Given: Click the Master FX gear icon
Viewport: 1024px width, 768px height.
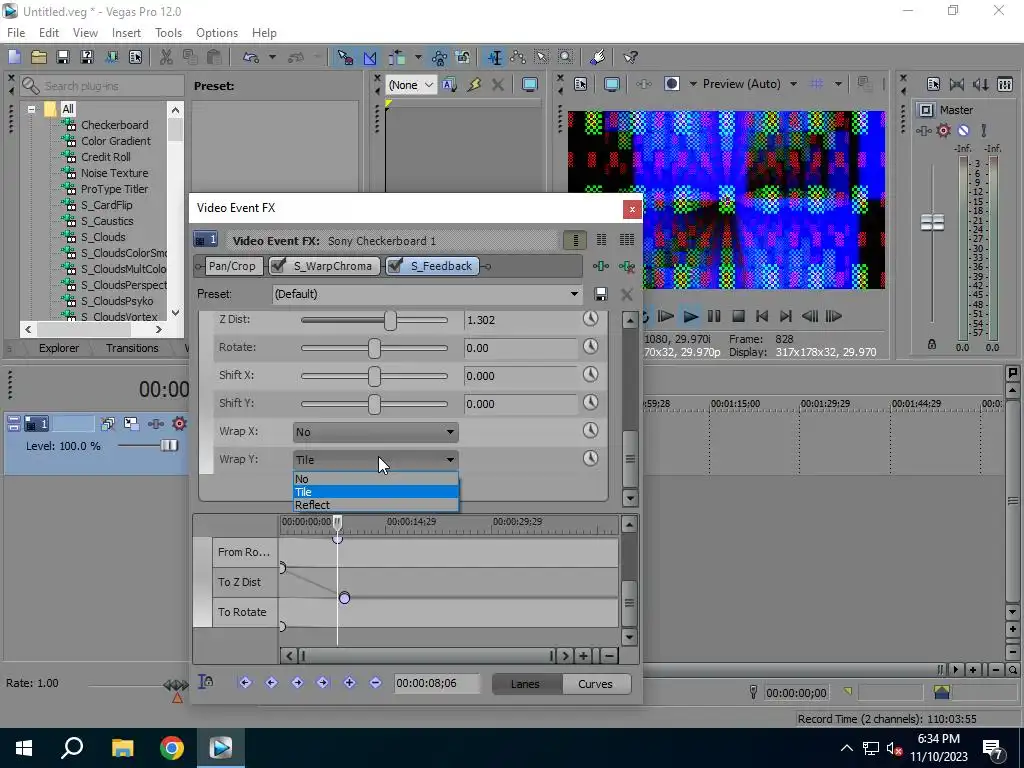Looking at the screenshot, I should coord(944,131).
